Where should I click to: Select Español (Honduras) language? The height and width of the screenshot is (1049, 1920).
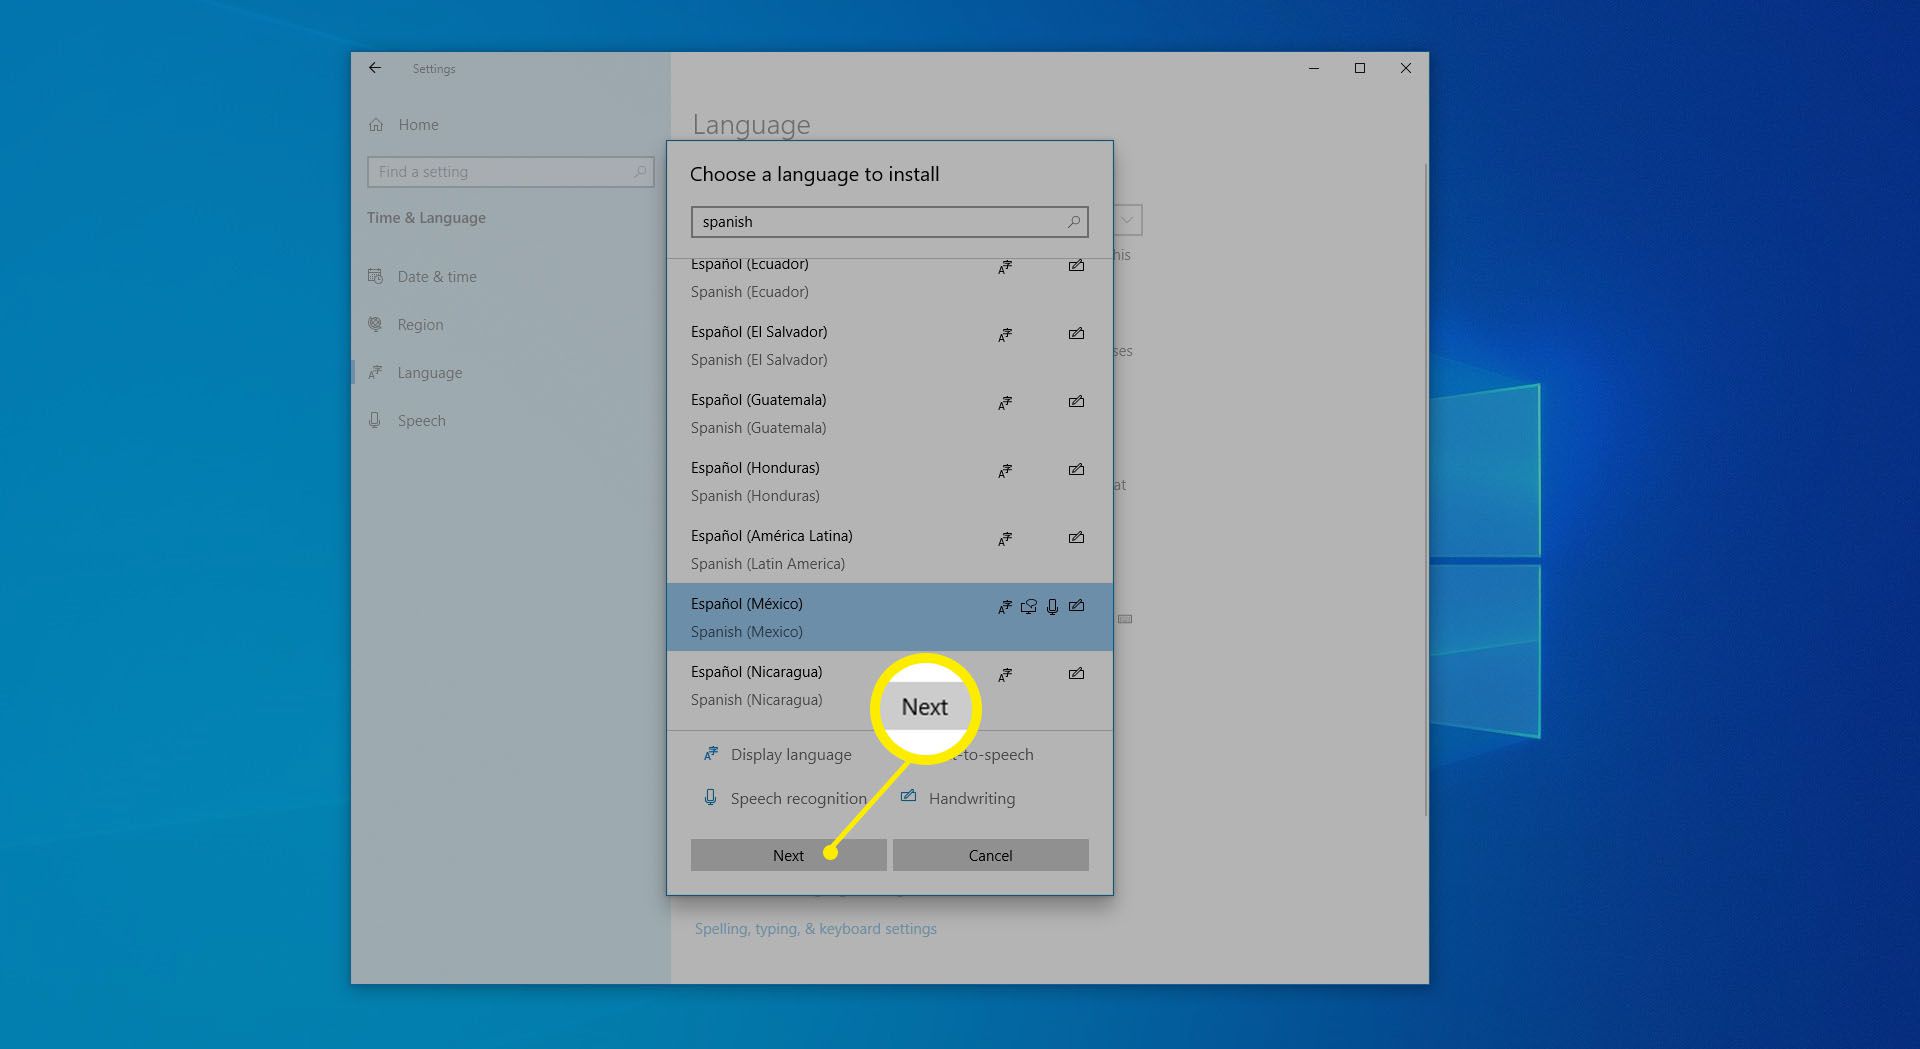889,481
